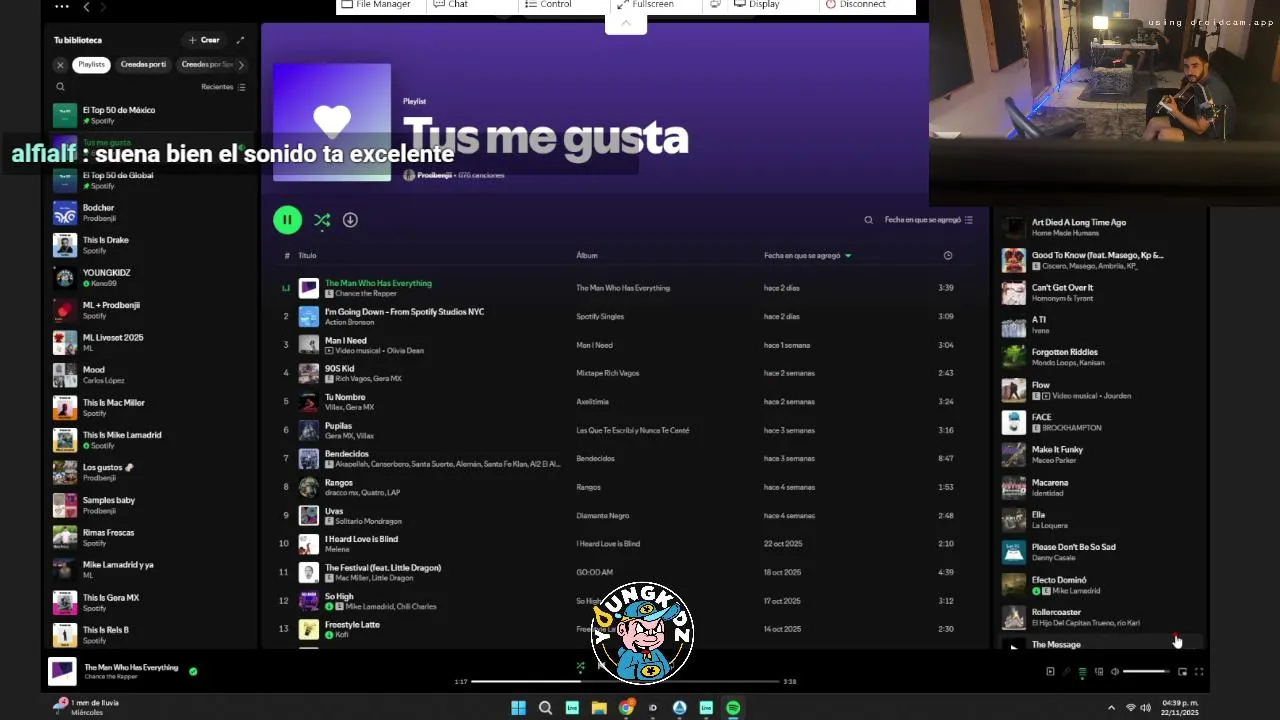Screen dimensions: 1280x720
Task: Open the Recientes sort dropdown
Action: [223, 87]
